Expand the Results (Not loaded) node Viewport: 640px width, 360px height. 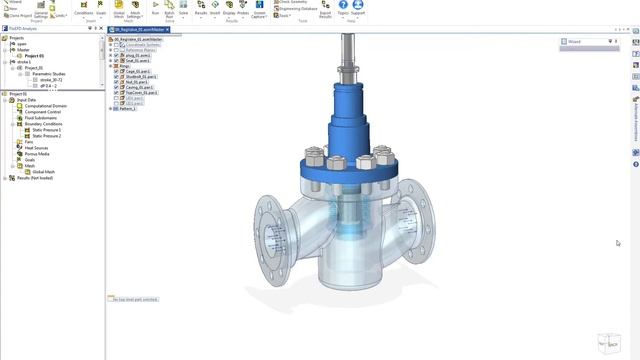[5, 178]
